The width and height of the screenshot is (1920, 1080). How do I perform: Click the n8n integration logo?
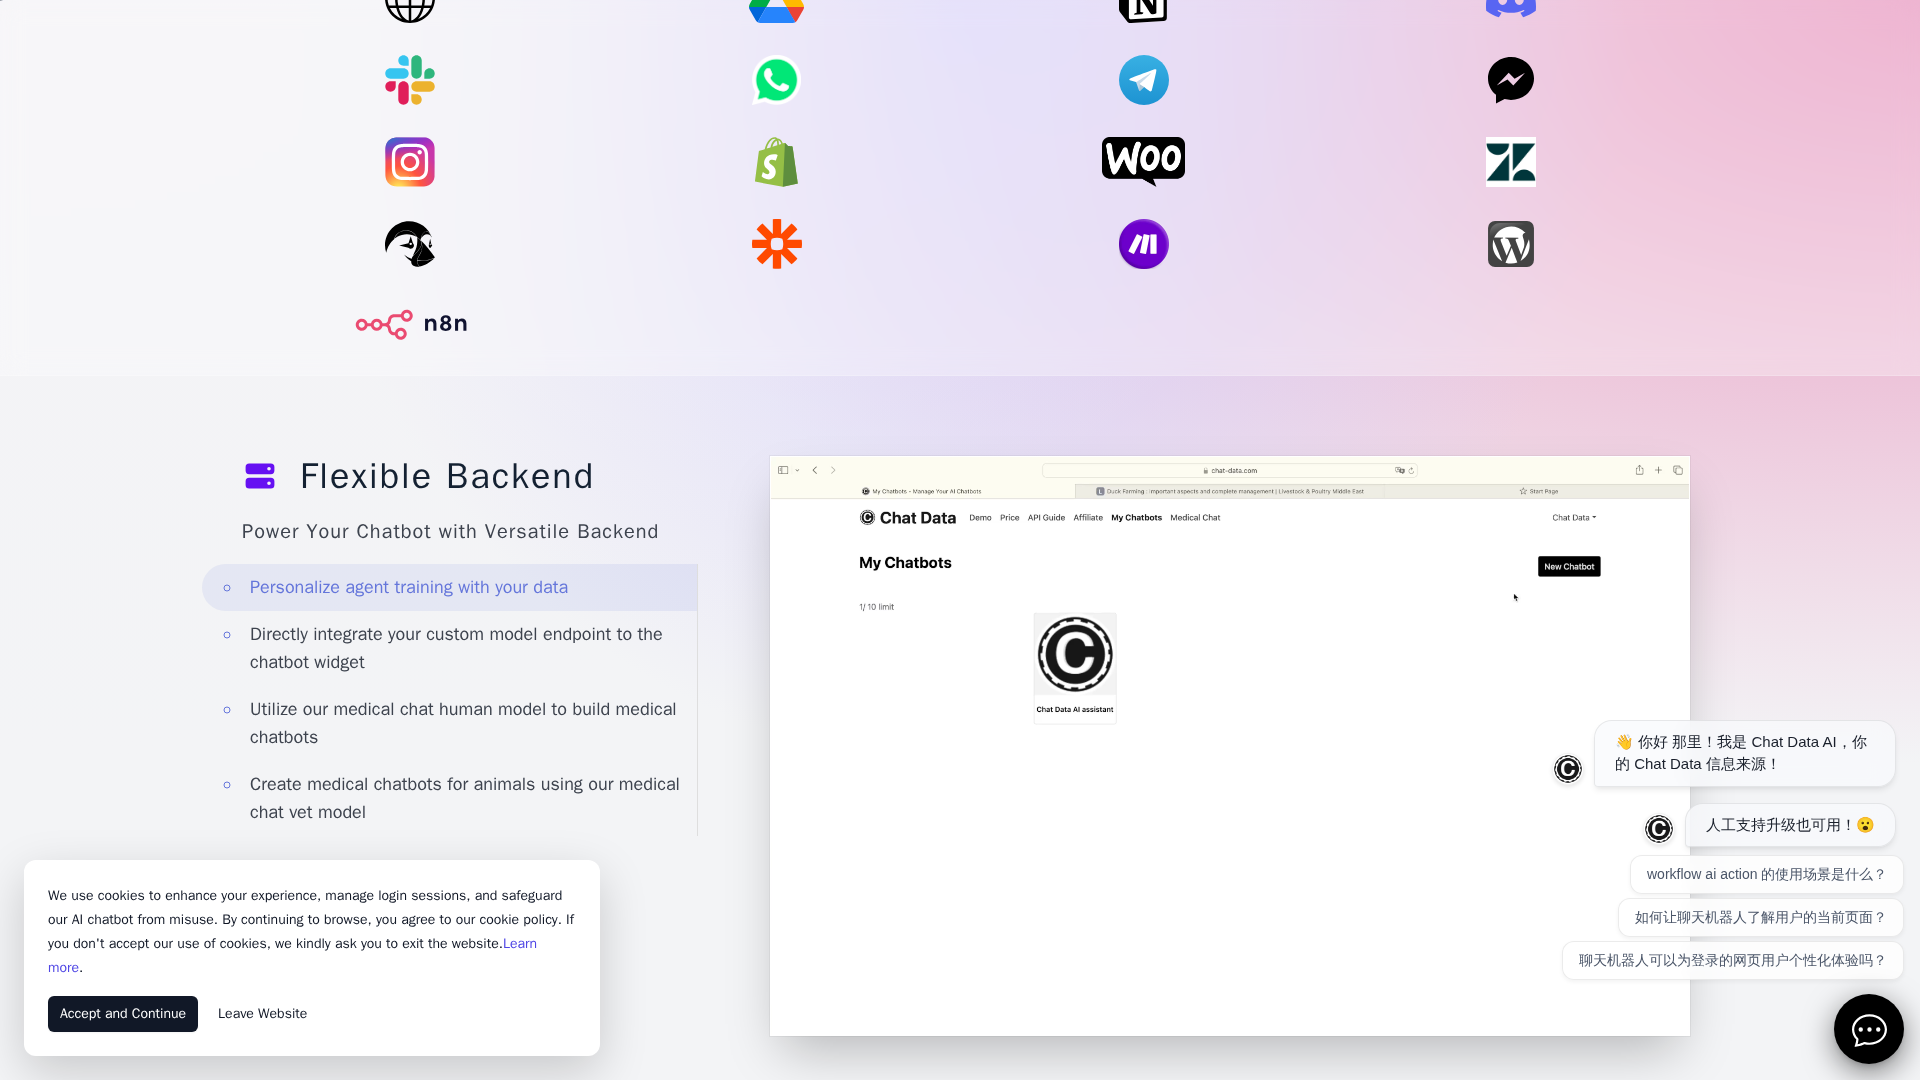point(412,324)
